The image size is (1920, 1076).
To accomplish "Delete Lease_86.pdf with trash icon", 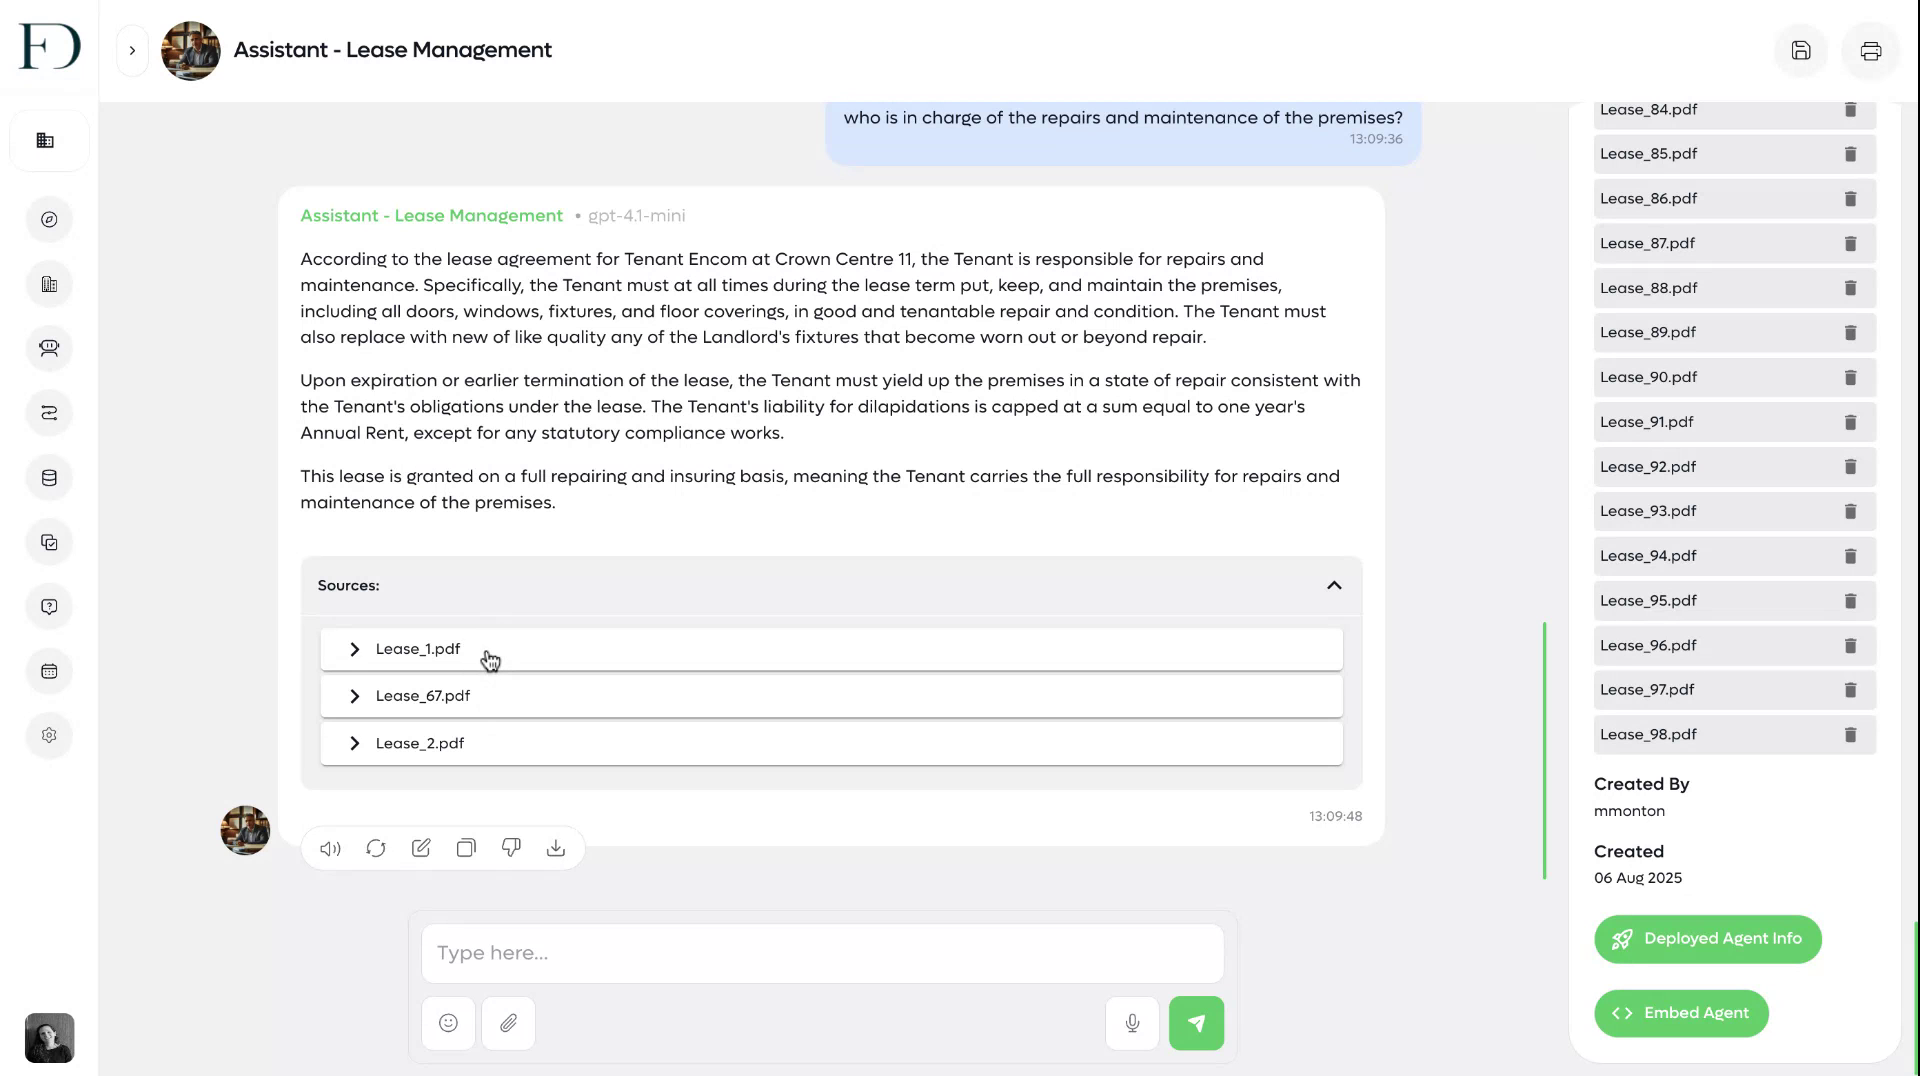I will click(1850, 200).
